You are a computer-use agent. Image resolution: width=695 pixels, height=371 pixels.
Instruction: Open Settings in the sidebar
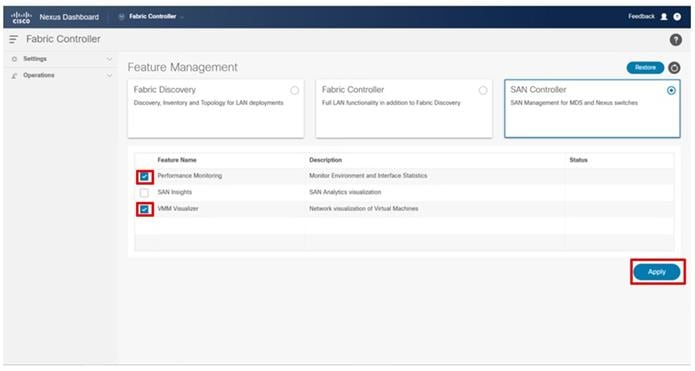pos(35,59)
